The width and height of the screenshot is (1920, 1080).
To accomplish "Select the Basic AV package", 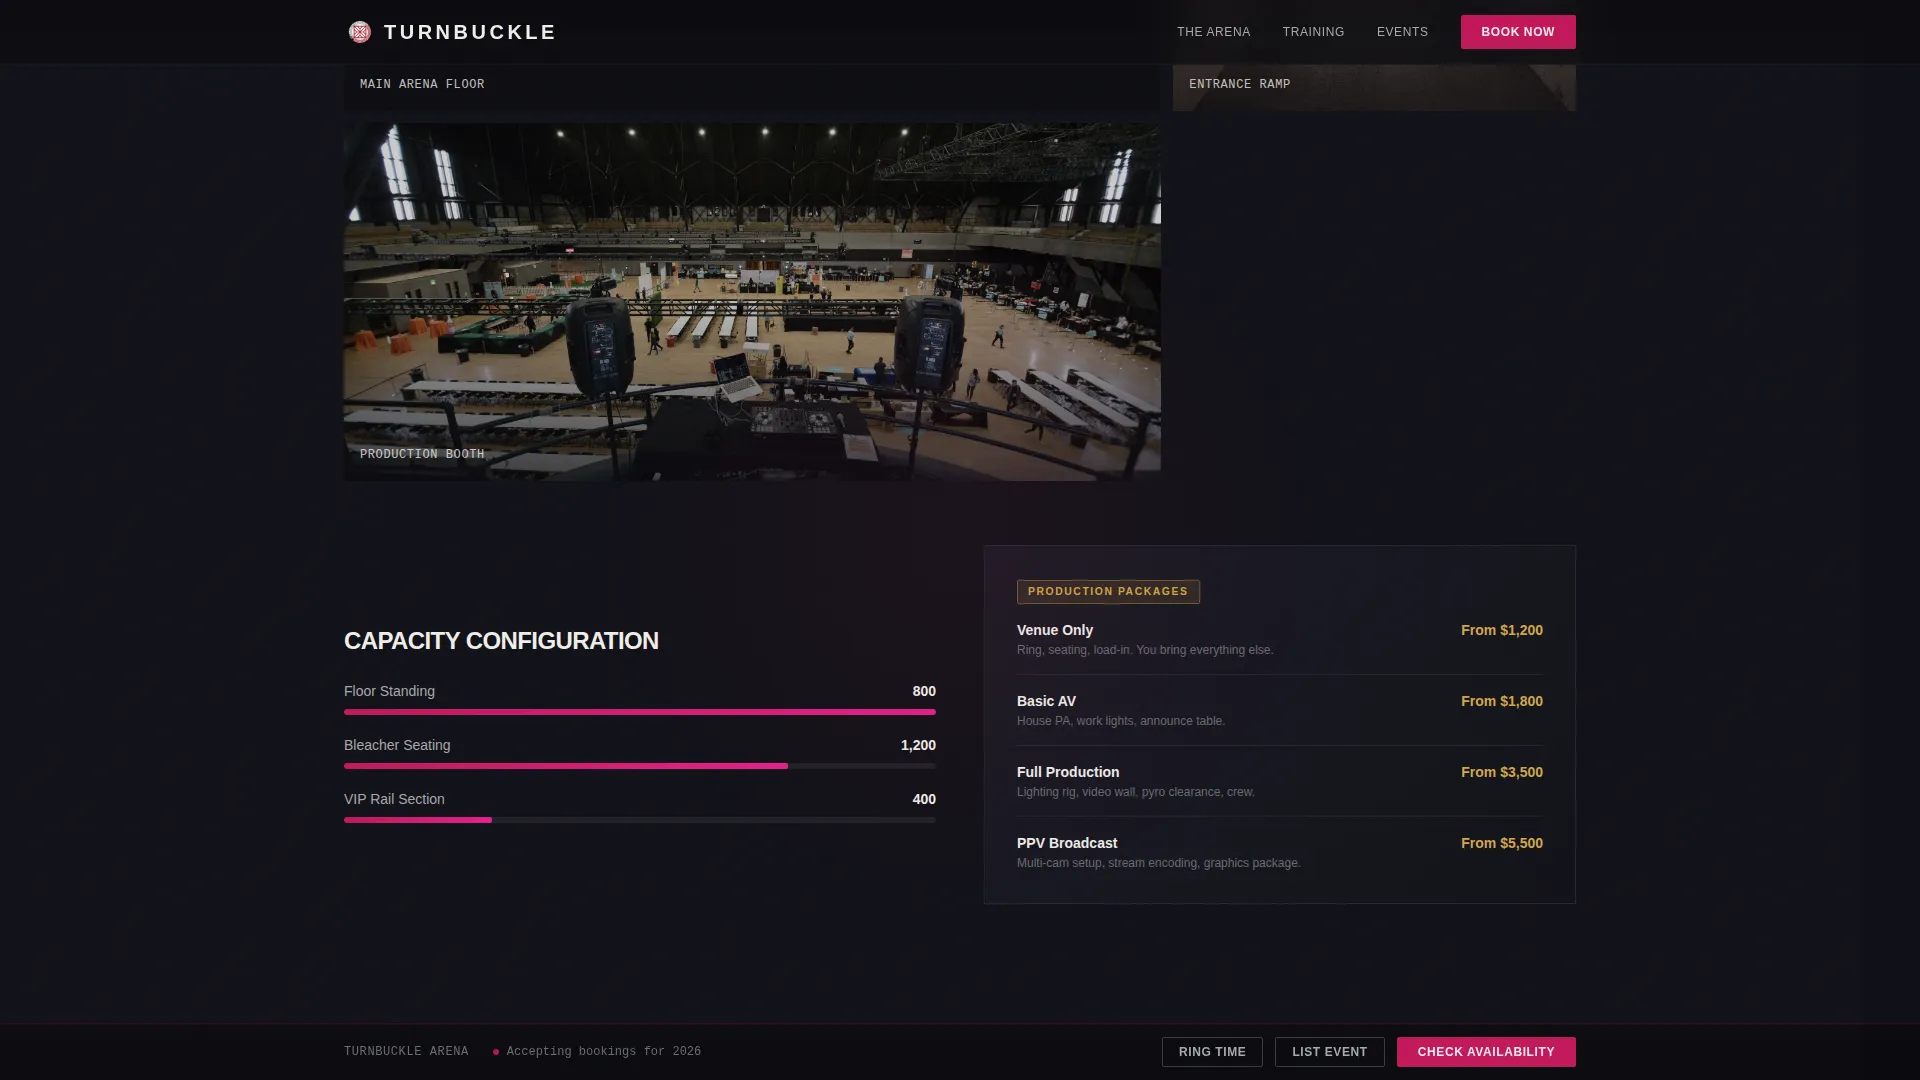I will tap(1279, 710).
